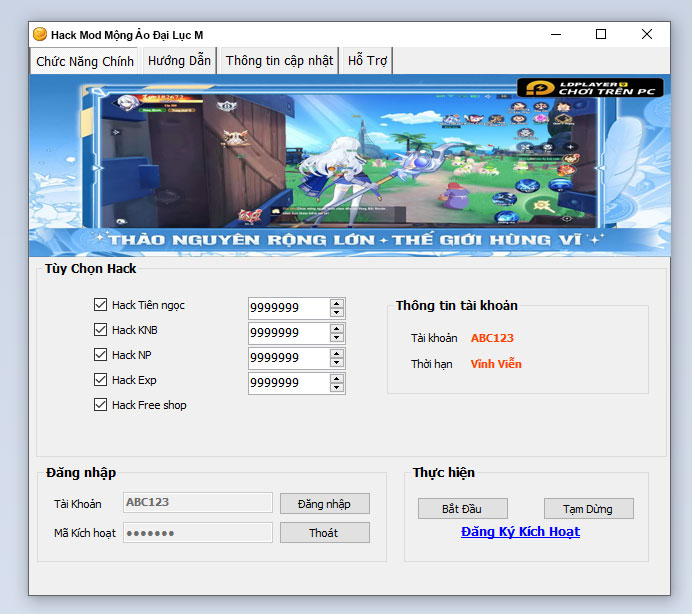The height and width of the screenshot is (616, 693).
Task: Increase the Hack KNB value with up arrow
Action: [337, 329]
